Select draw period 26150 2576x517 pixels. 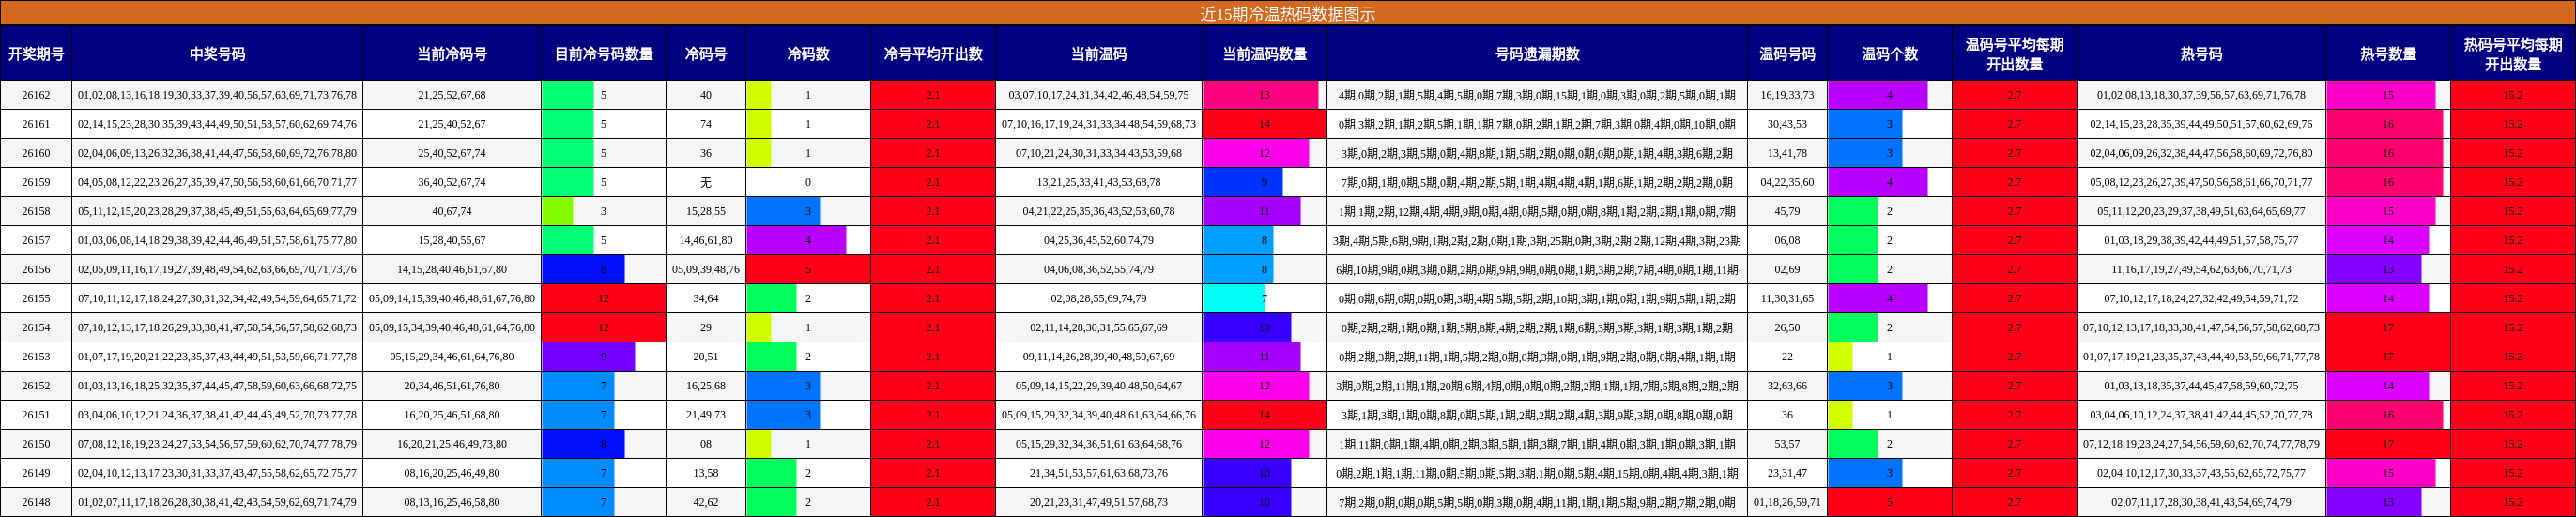coord(36,443)
